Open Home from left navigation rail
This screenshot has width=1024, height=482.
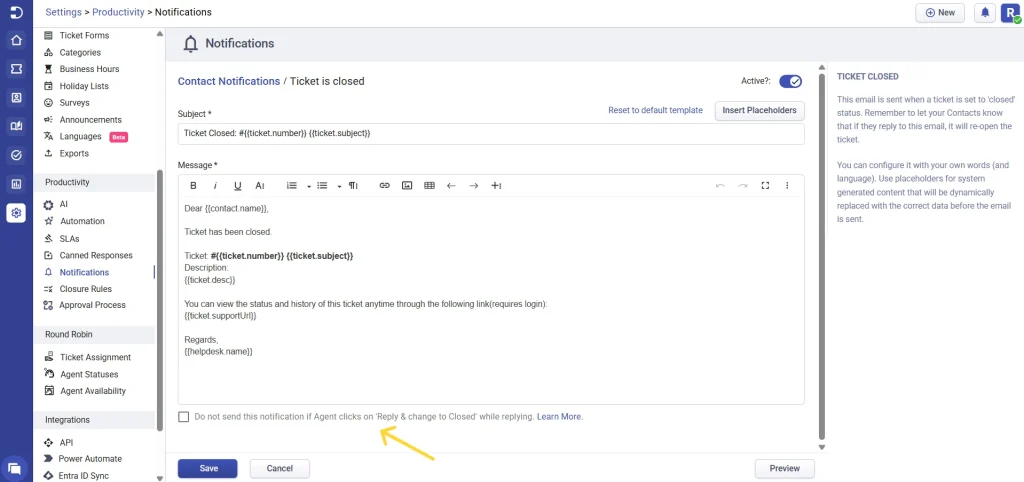16,40
